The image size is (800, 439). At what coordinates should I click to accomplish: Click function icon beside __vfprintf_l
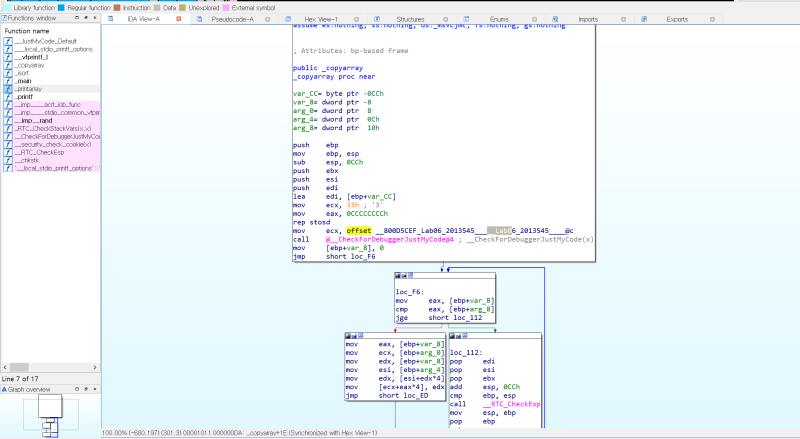point(8,57)
